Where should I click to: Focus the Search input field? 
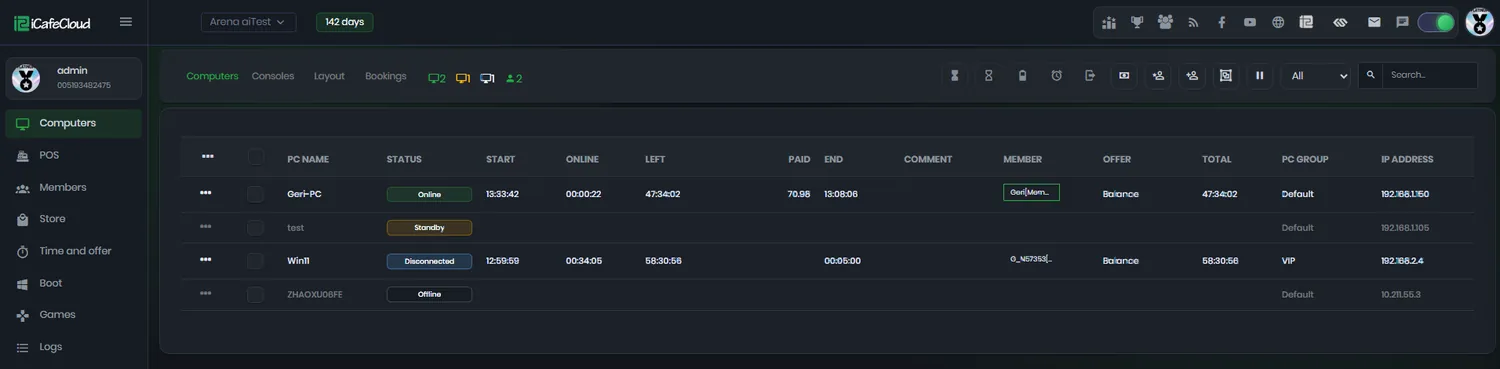(x=1430, y=75)
